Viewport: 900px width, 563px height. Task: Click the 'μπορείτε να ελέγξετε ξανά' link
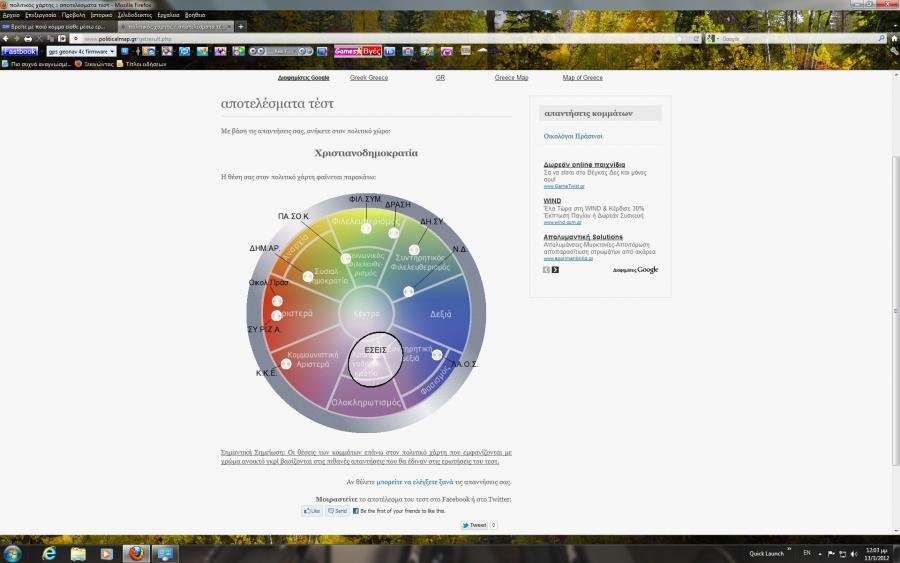pos(414,482)
